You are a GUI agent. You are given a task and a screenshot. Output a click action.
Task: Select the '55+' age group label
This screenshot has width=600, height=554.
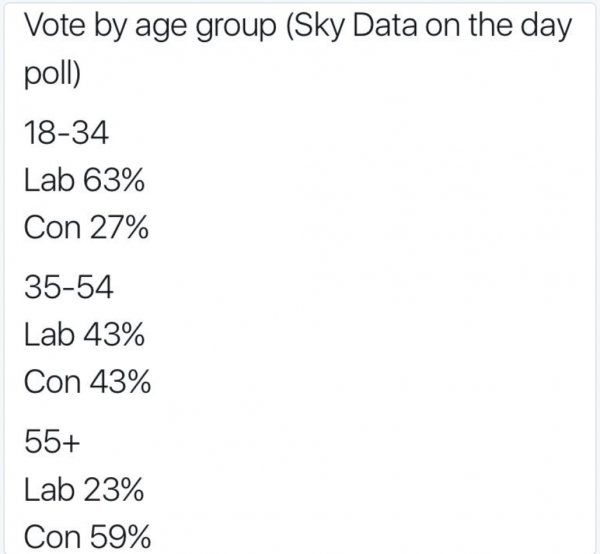pos(52,441)
